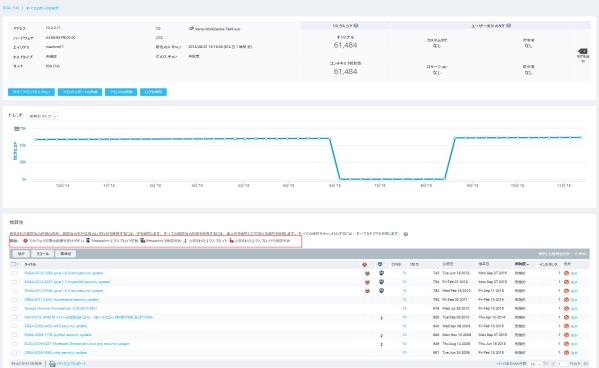
Task: Click the first breadcrumb link at the top
Action: (x=11, y=8)
